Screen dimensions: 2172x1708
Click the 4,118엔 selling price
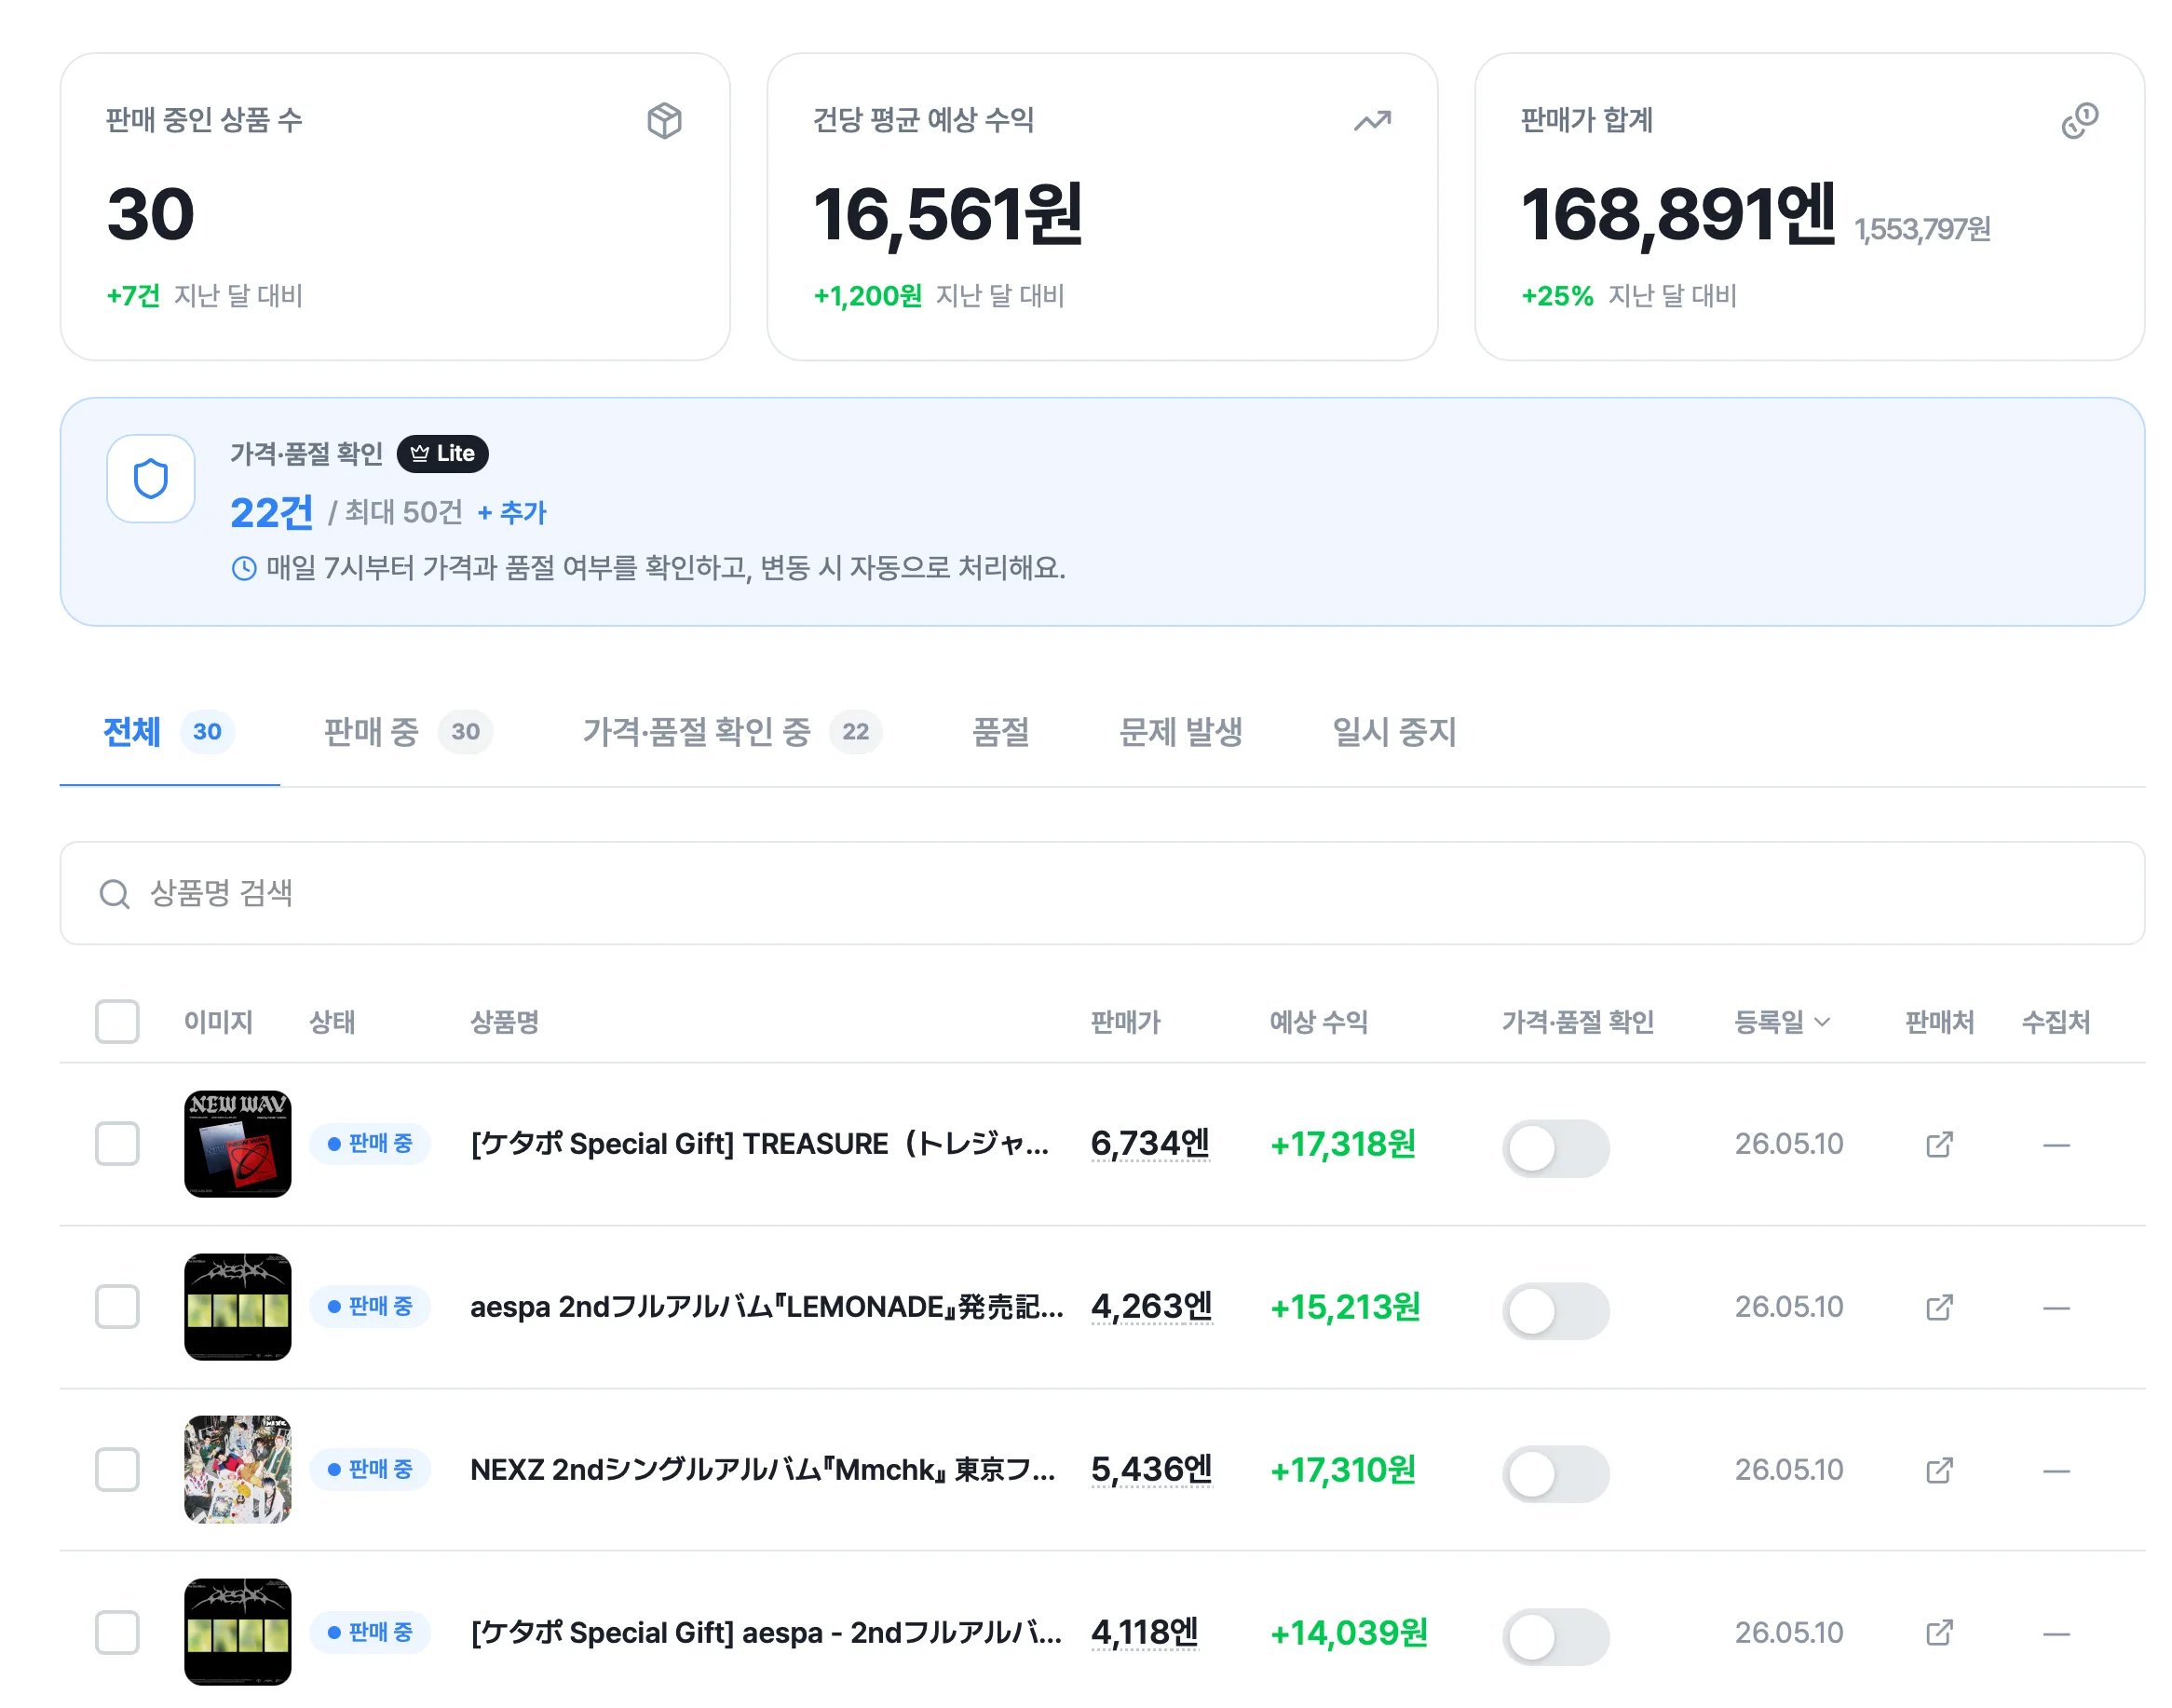tap(1144, 1633)
